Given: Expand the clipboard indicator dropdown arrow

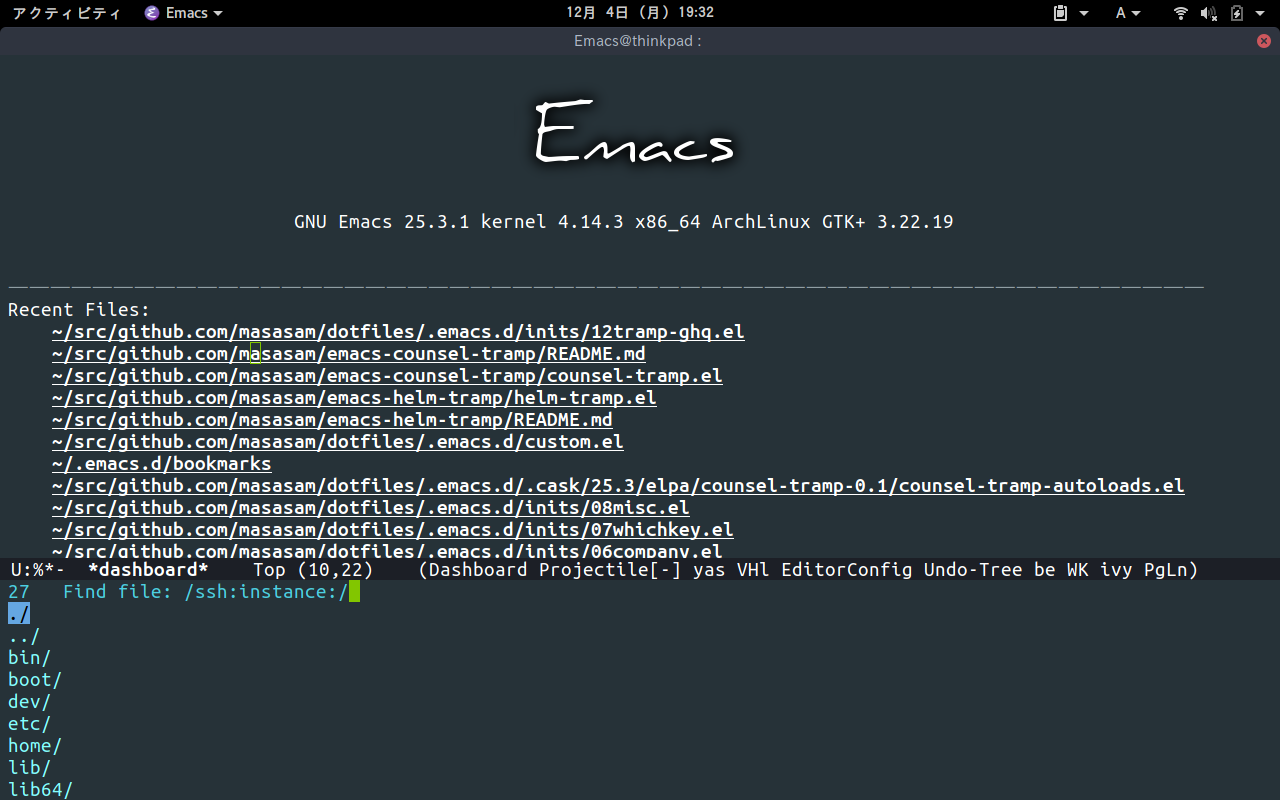Looking at the screenshot, I should [1084, 13].
